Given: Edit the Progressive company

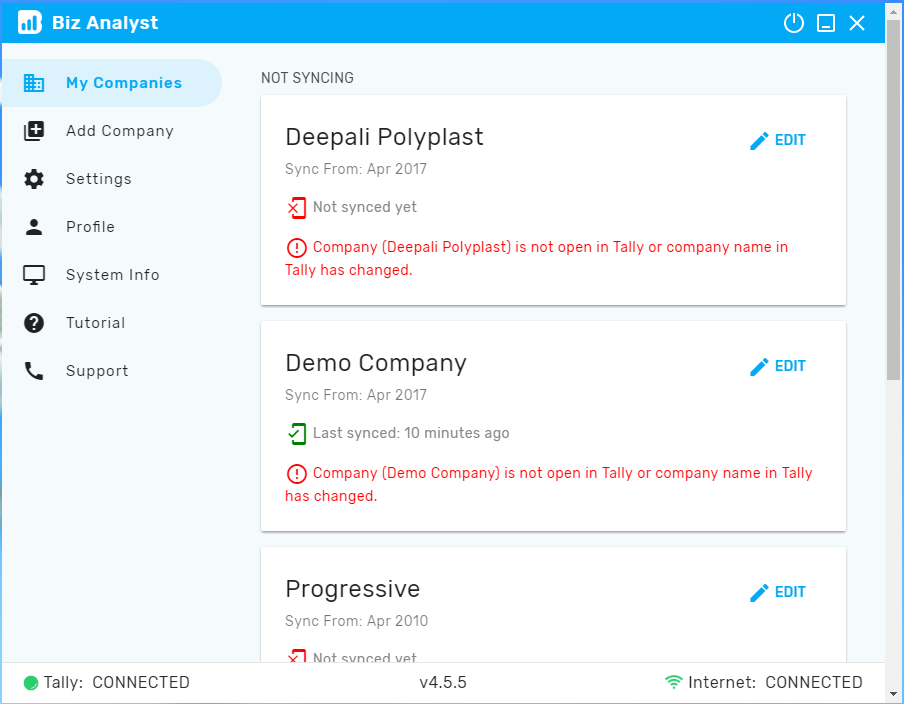Looking at the screenshot, I should click(777, 592).
